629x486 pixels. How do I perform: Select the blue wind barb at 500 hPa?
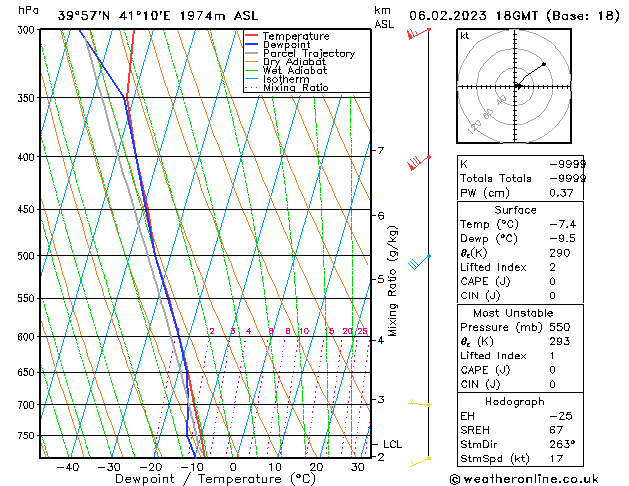coord(417,261)
